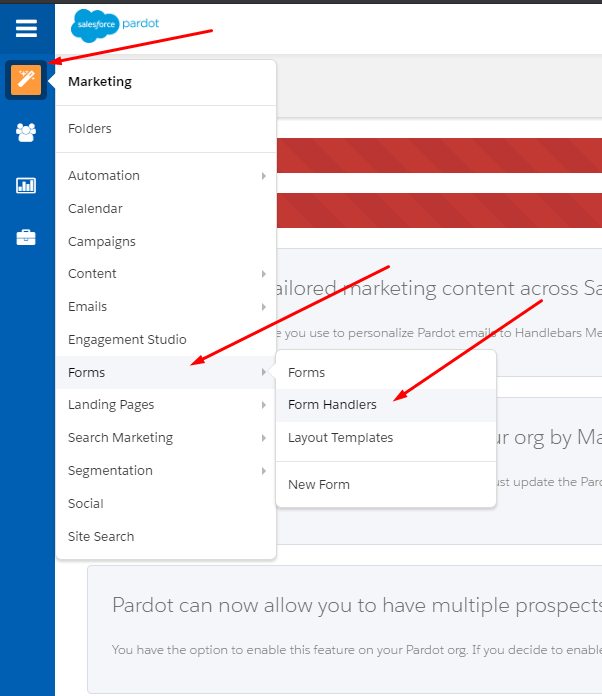Expand Emails submenu arrow

pos(264,307)
